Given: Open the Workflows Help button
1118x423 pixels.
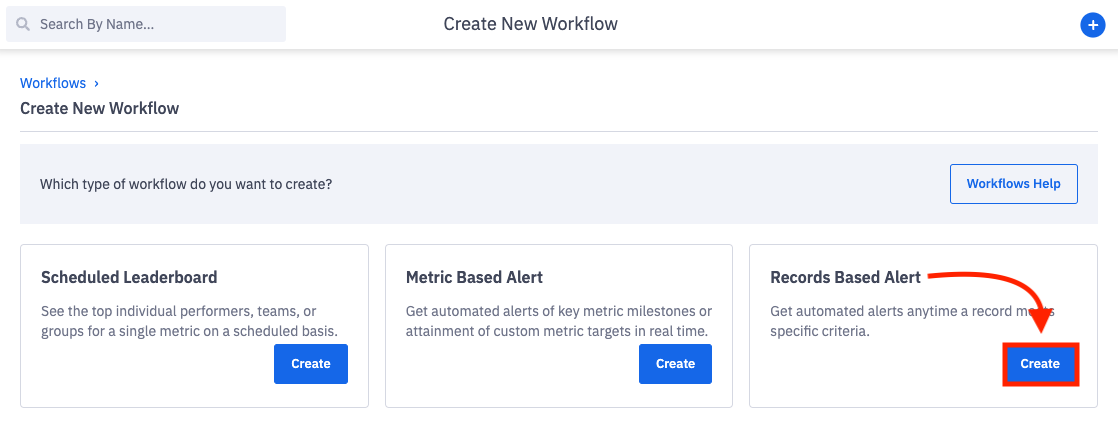Looking at the screenshot, I should click(1013, 184).
